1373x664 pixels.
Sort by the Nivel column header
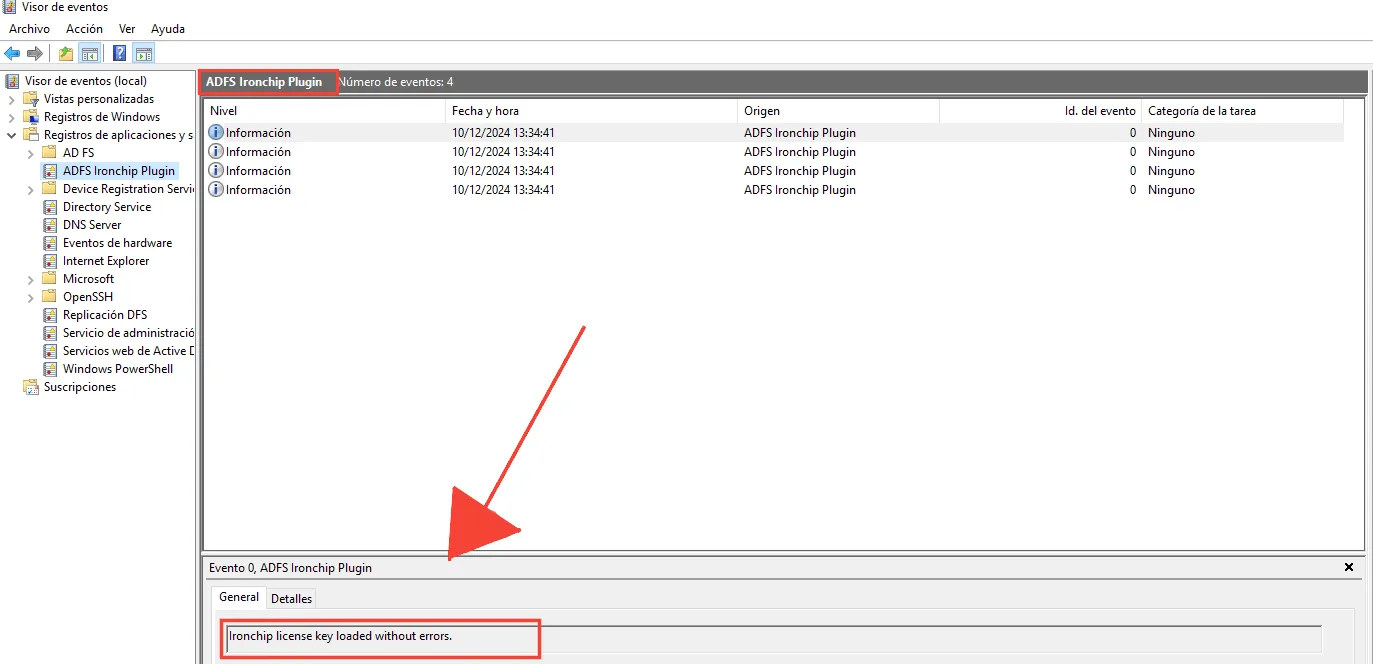coord(324,111)
